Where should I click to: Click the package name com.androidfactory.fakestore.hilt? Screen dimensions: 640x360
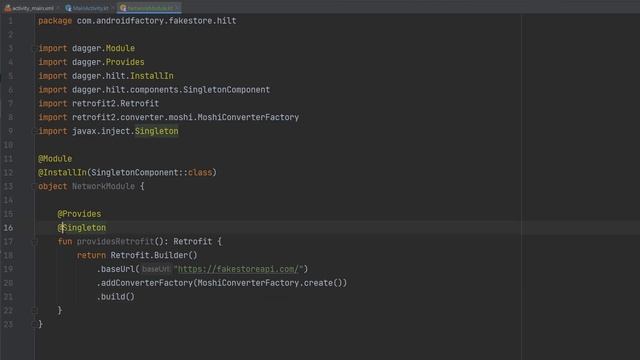156,21
